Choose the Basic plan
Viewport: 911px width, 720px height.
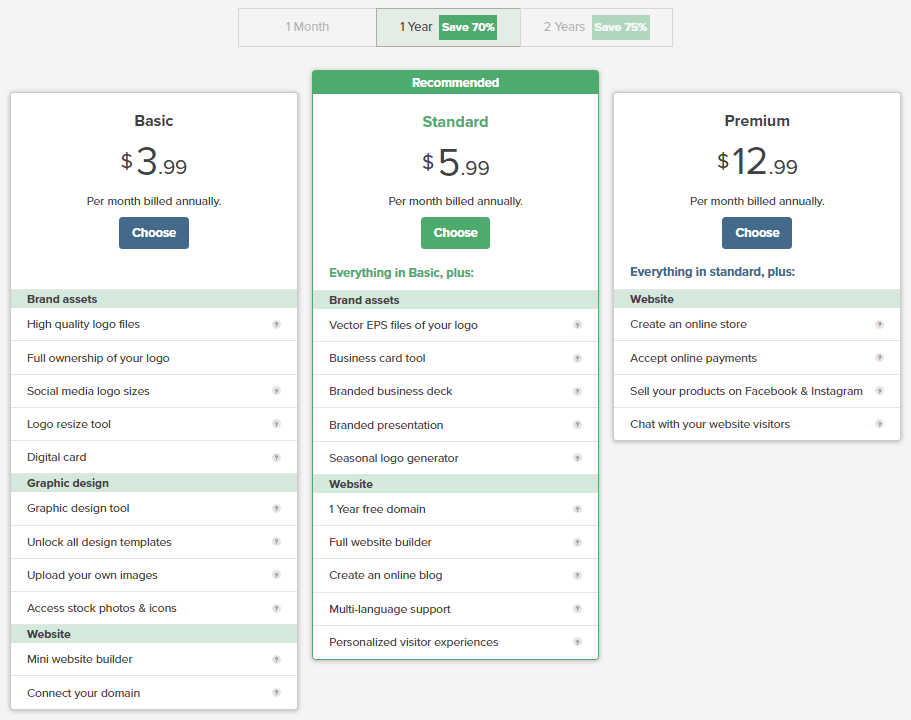pyautogui.click(x=154, y=233)
